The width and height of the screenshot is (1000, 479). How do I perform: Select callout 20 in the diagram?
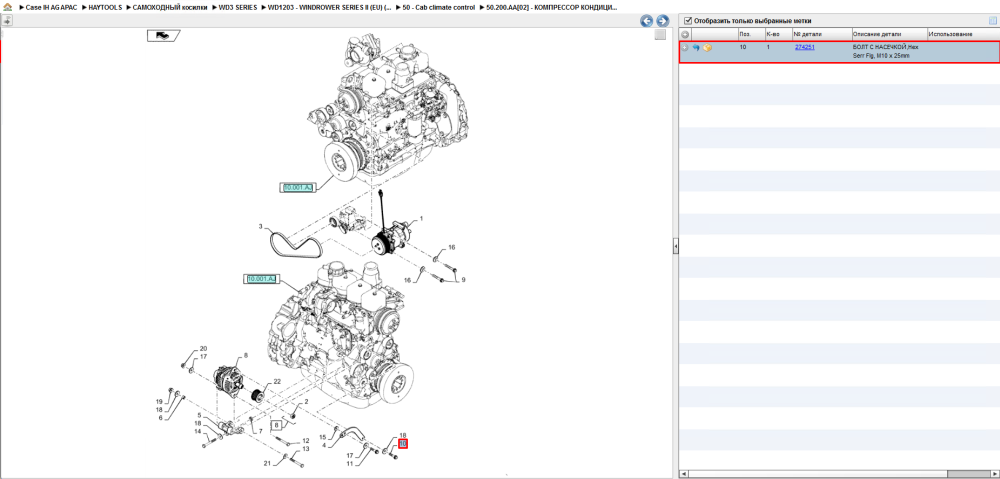(203, 348)
